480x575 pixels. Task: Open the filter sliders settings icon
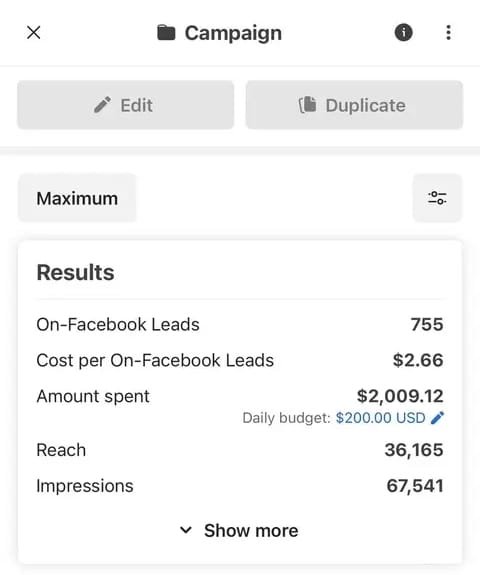437,198
